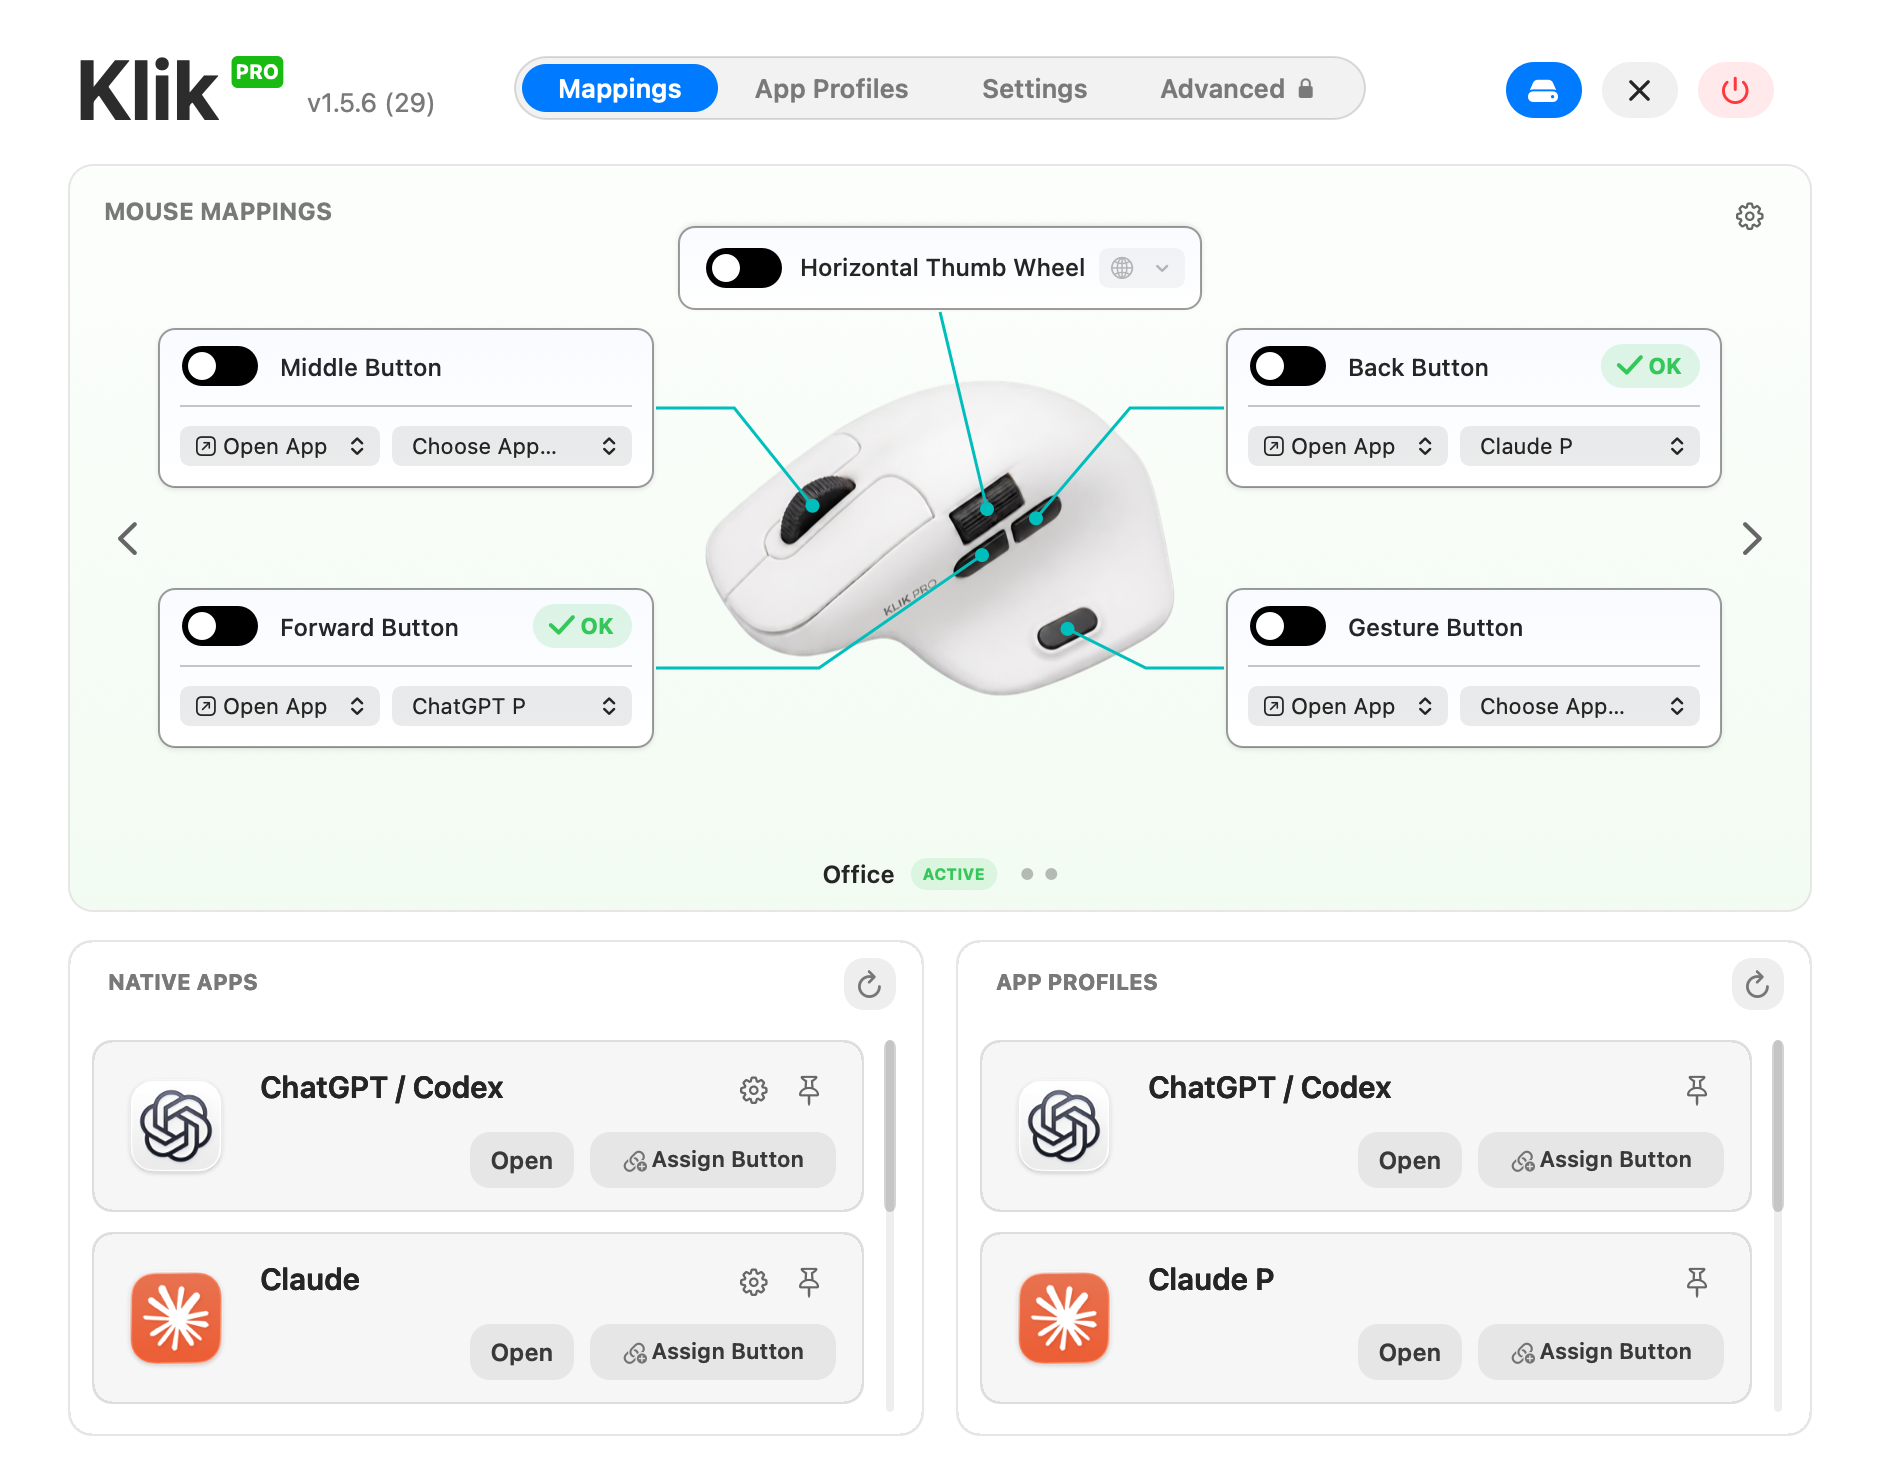Click the blue device drive icon button
This screenshot has width=1880, height=1476.
point(1543,90)
